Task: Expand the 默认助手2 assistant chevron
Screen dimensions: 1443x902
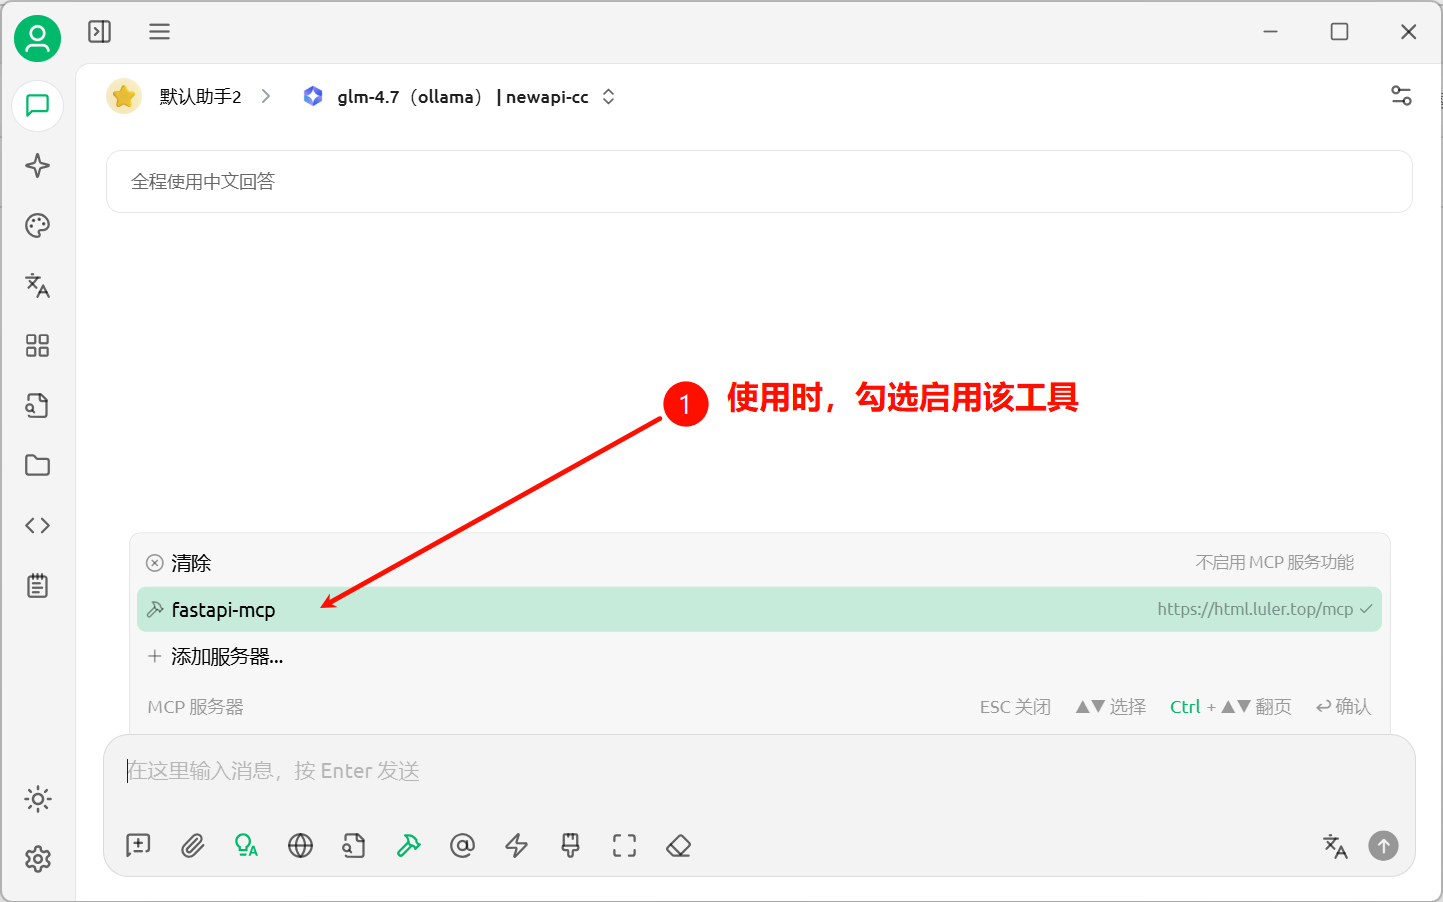Action: (266, 97)
